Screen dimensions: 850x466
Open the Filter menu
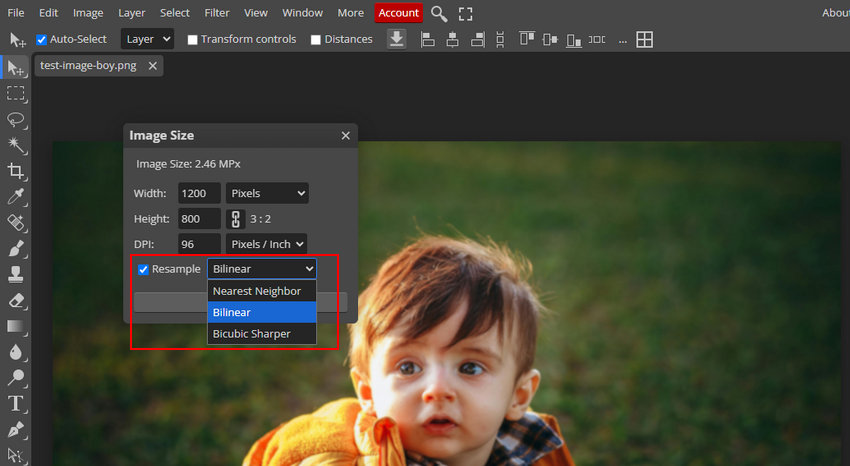(217, 12)
